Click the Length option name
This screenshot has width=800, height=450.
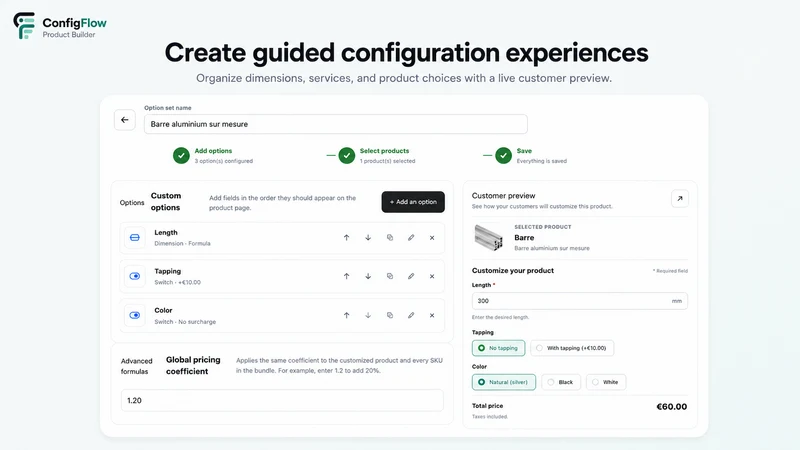tap(166, 233)
